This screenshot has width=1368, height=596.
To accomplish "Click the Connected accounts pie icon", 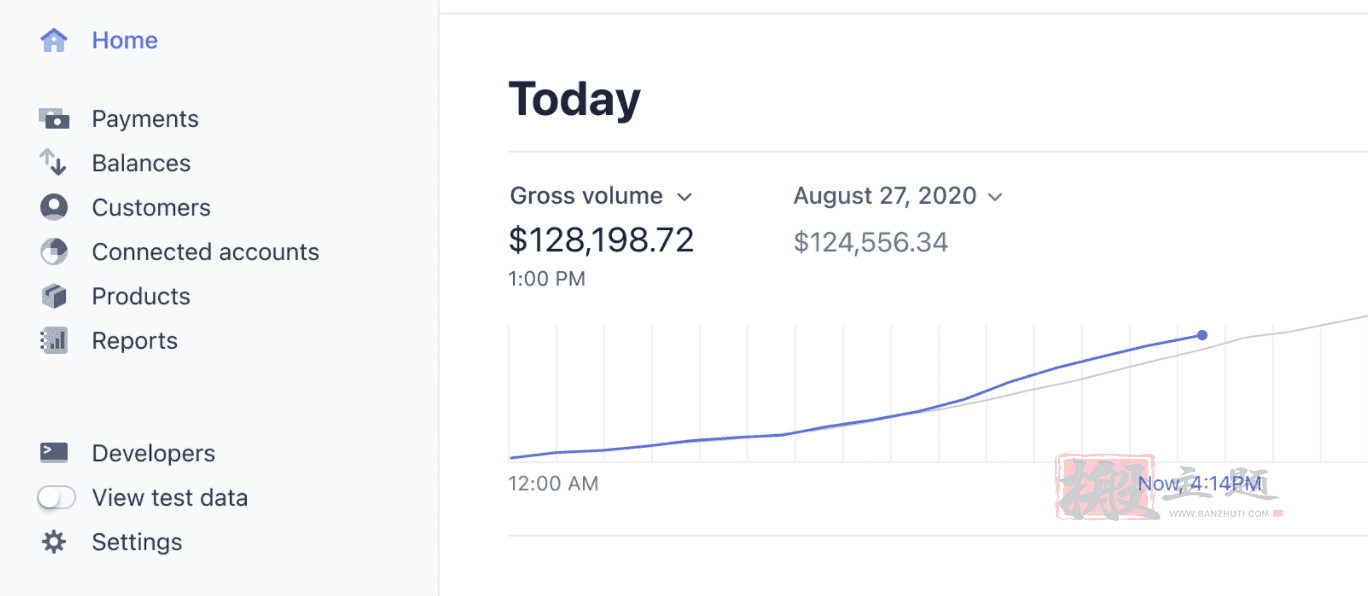I will coord(54,252).
